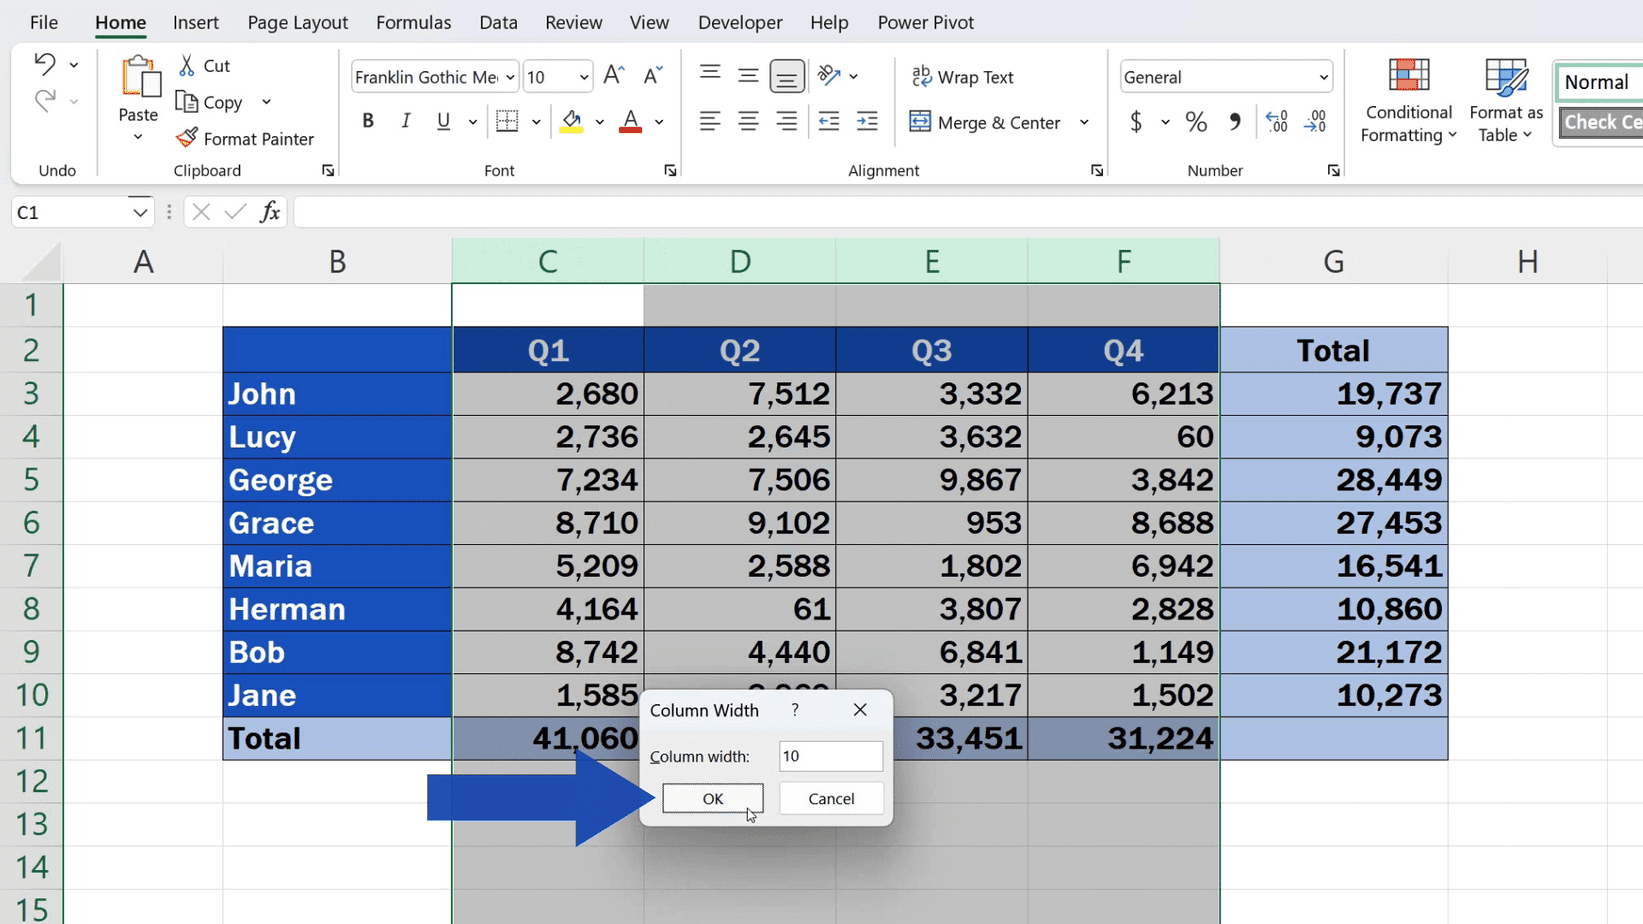Open Conditional Formatting menu

point(1408,100)
